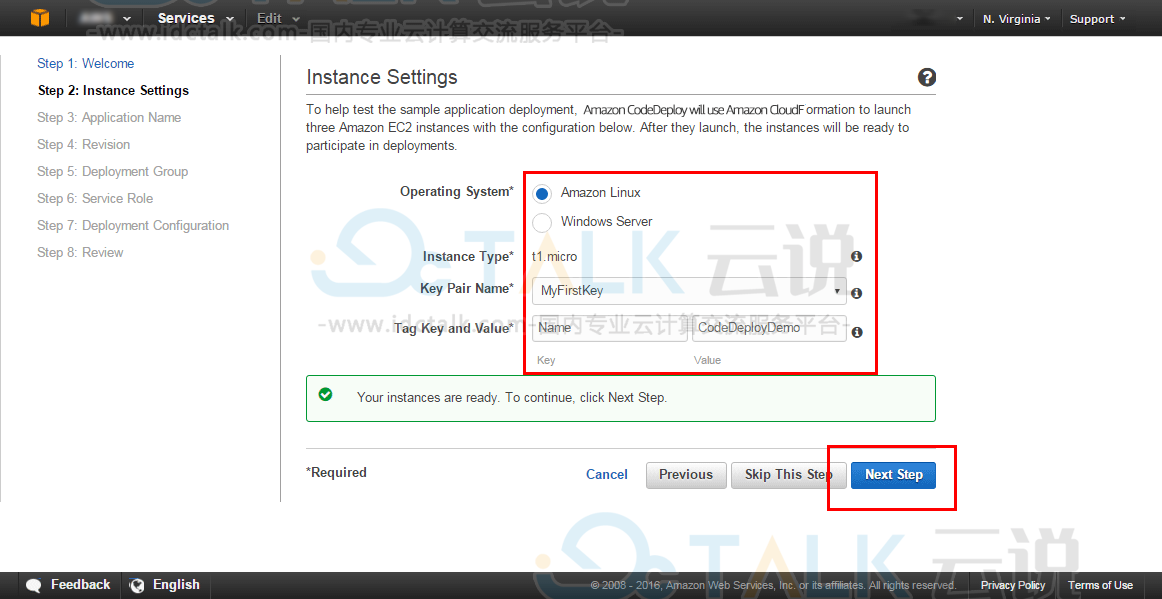1162x599 pixels.
Task: Select Step 5: Deployment Group
Action: click(113, 171)
